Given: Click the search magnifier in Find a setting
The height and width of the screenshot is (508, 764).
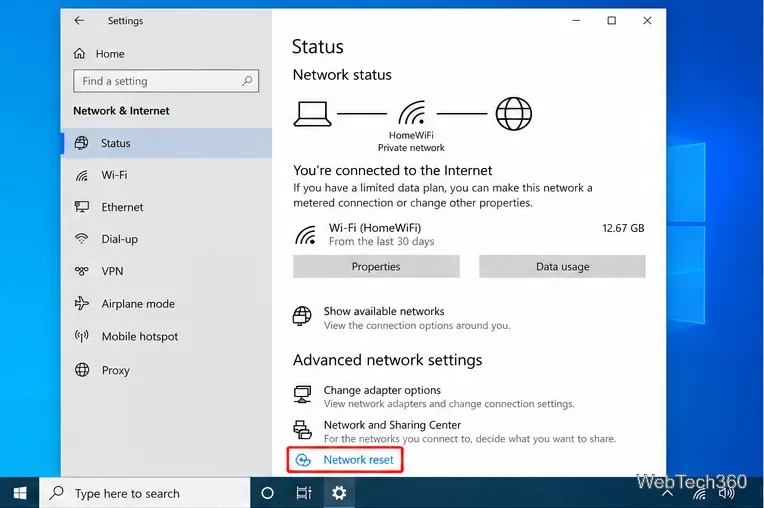Looking at the screenshot, I should pos(247,81).
